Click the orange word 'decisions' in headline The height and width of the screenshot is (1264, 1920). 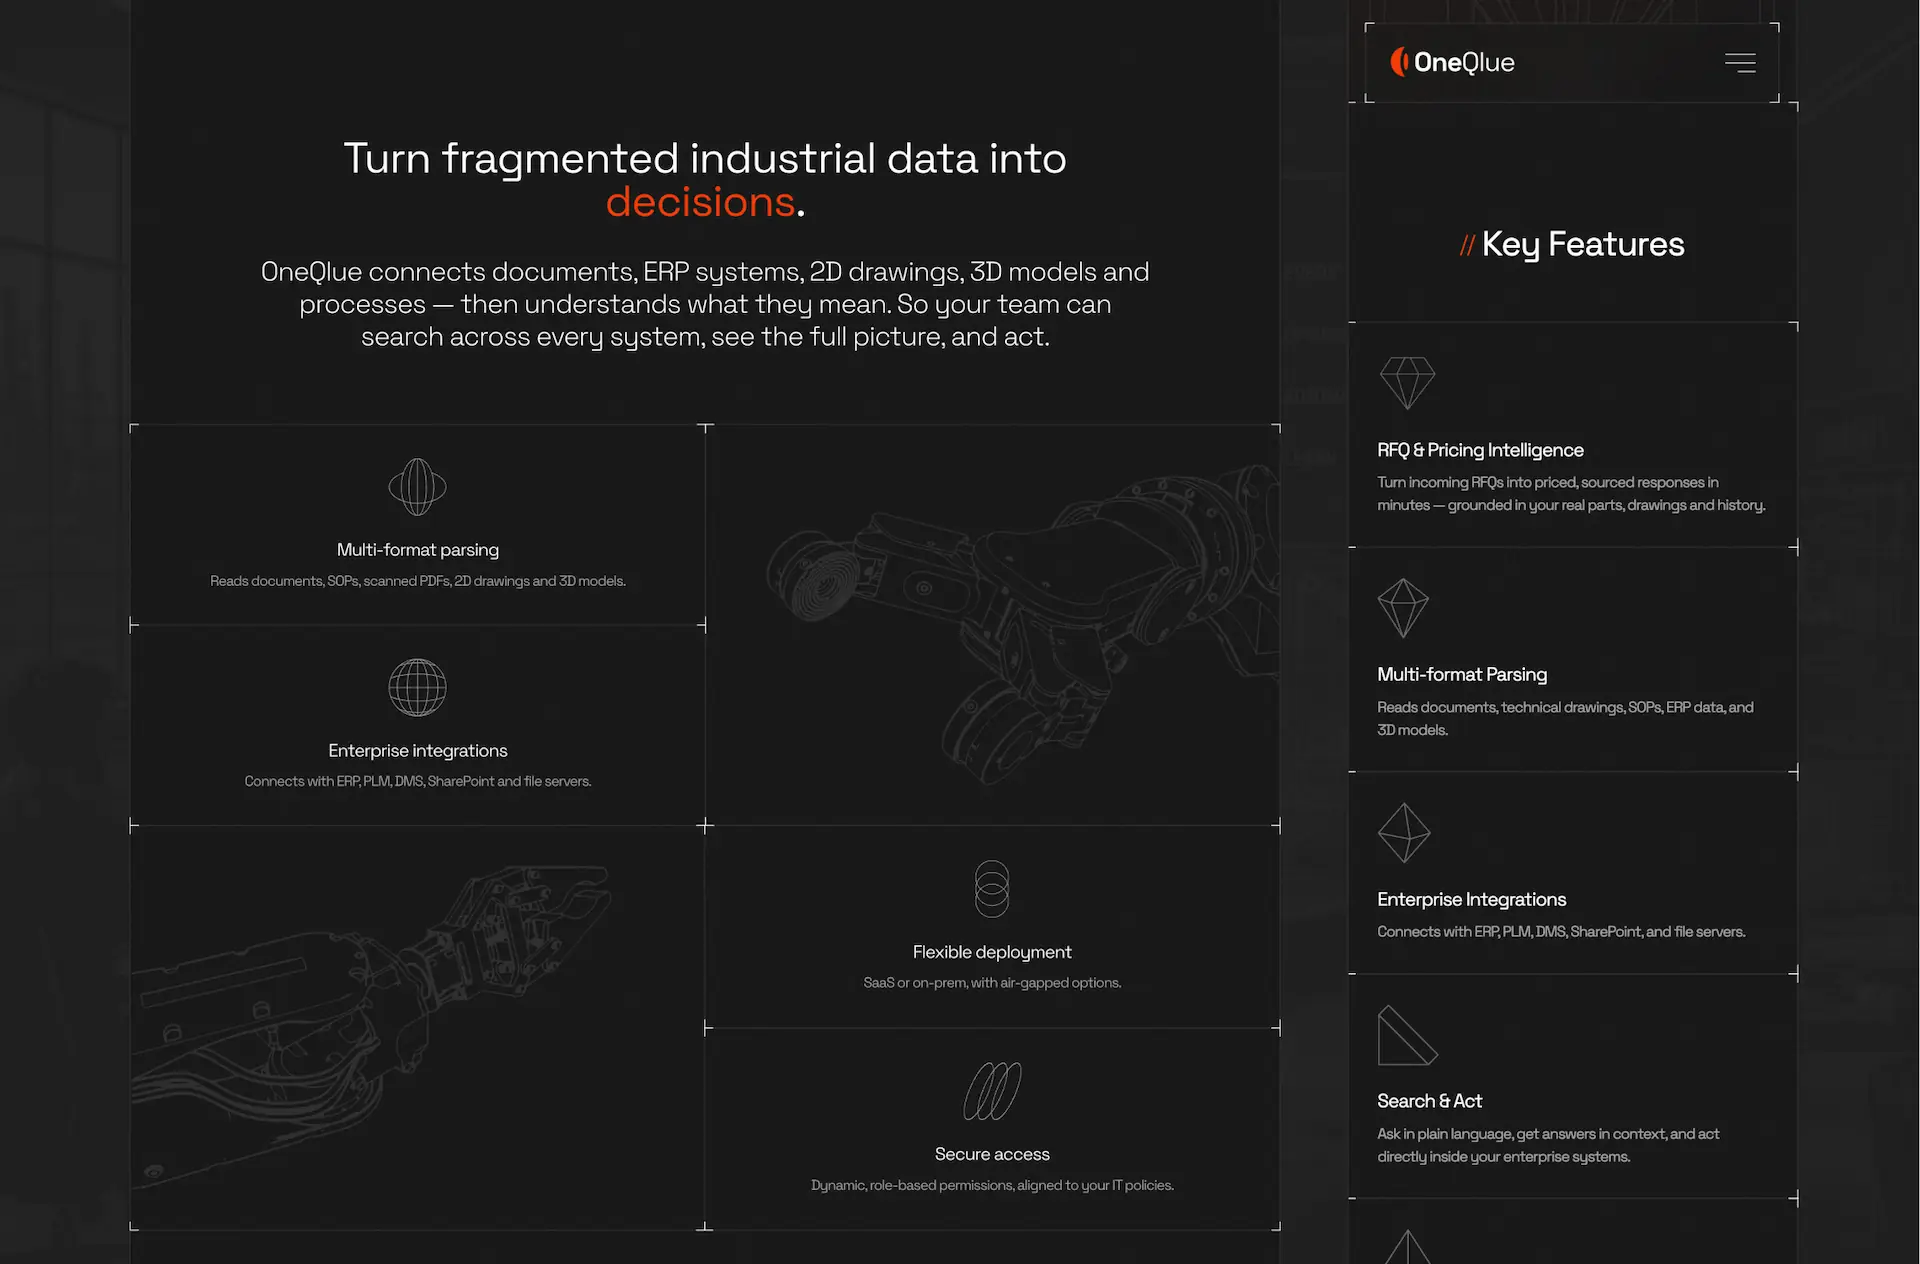pyautogui.click(x=700, y=202)
